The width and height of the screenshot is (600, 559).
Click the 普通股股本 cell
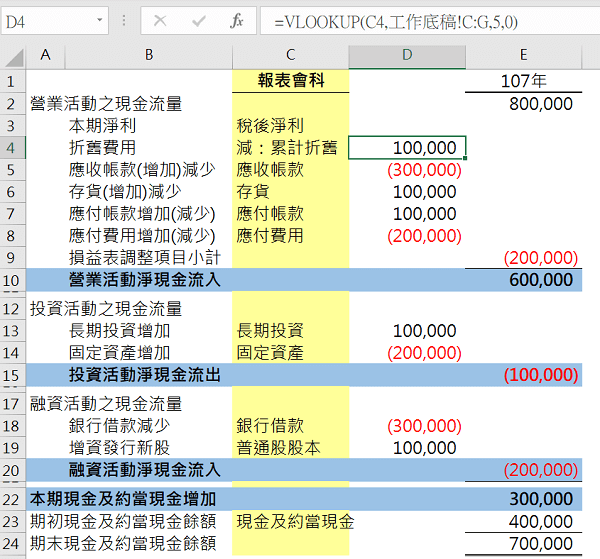[x=290, y=448]
